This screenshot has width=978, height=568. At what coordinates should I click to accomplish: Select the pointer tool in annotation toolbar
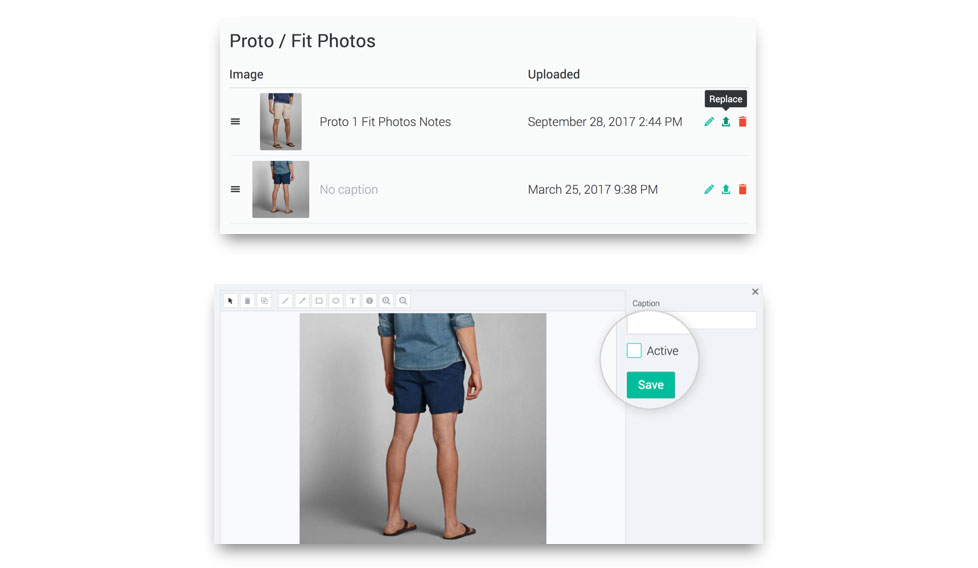coord(230,301)
